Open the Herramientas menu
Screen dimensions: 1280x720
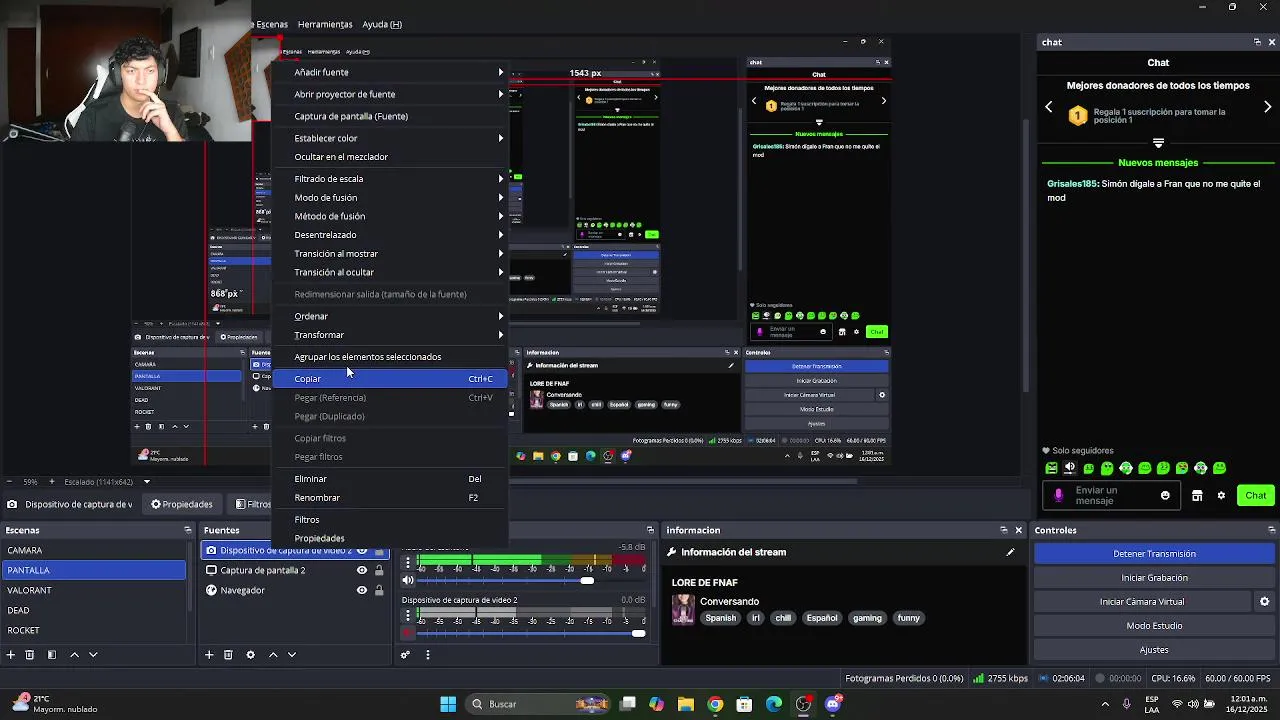[x=325, y=24]
